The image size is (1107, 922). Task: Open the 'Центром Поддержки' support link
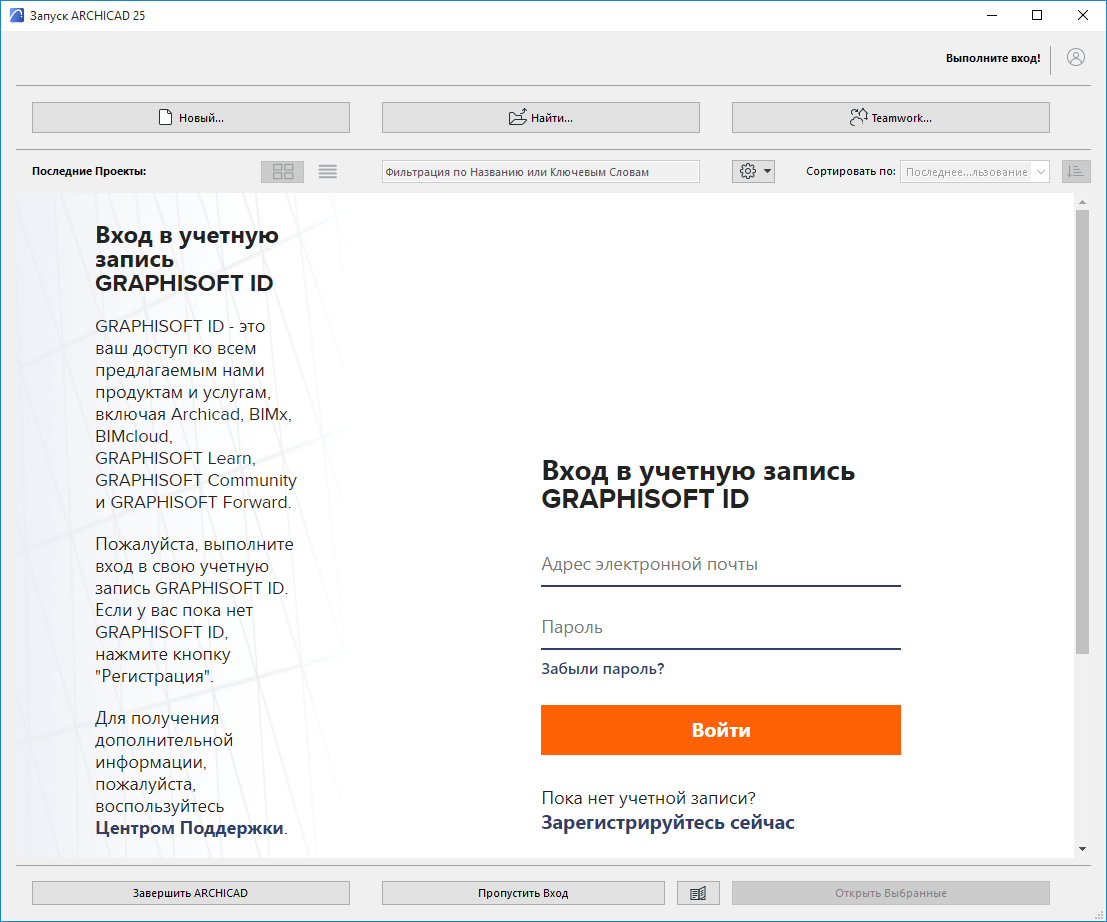(189, 828)
